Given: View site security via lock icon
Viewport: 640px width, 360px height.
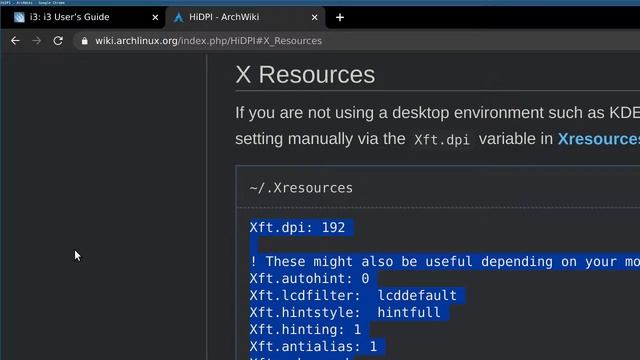Looking at the screenshot, I should [x=84, y=41].
